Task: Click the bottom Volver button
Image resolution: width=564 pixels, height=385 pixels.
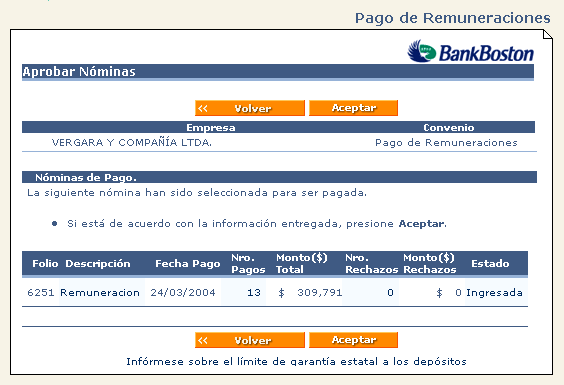Action: click(250, 340)
